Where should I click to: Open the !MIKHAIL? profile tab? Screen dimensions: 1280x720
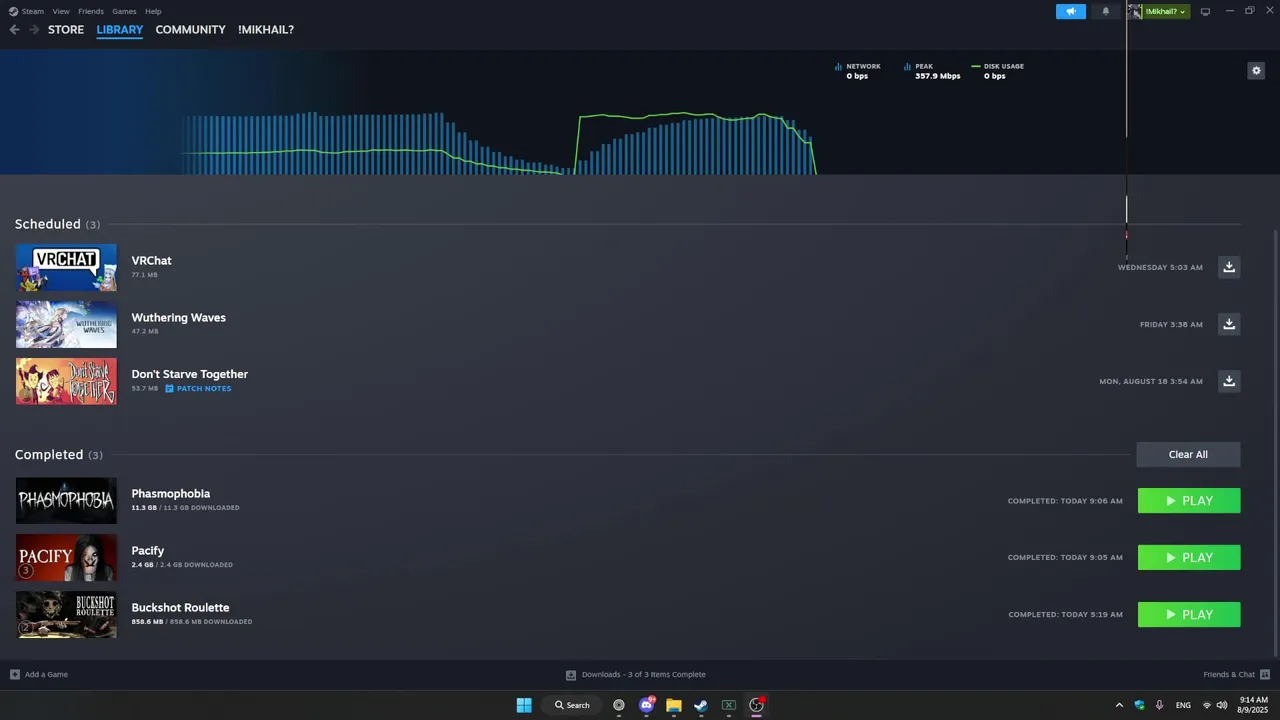pyautogui.click(x=266, y=30)
